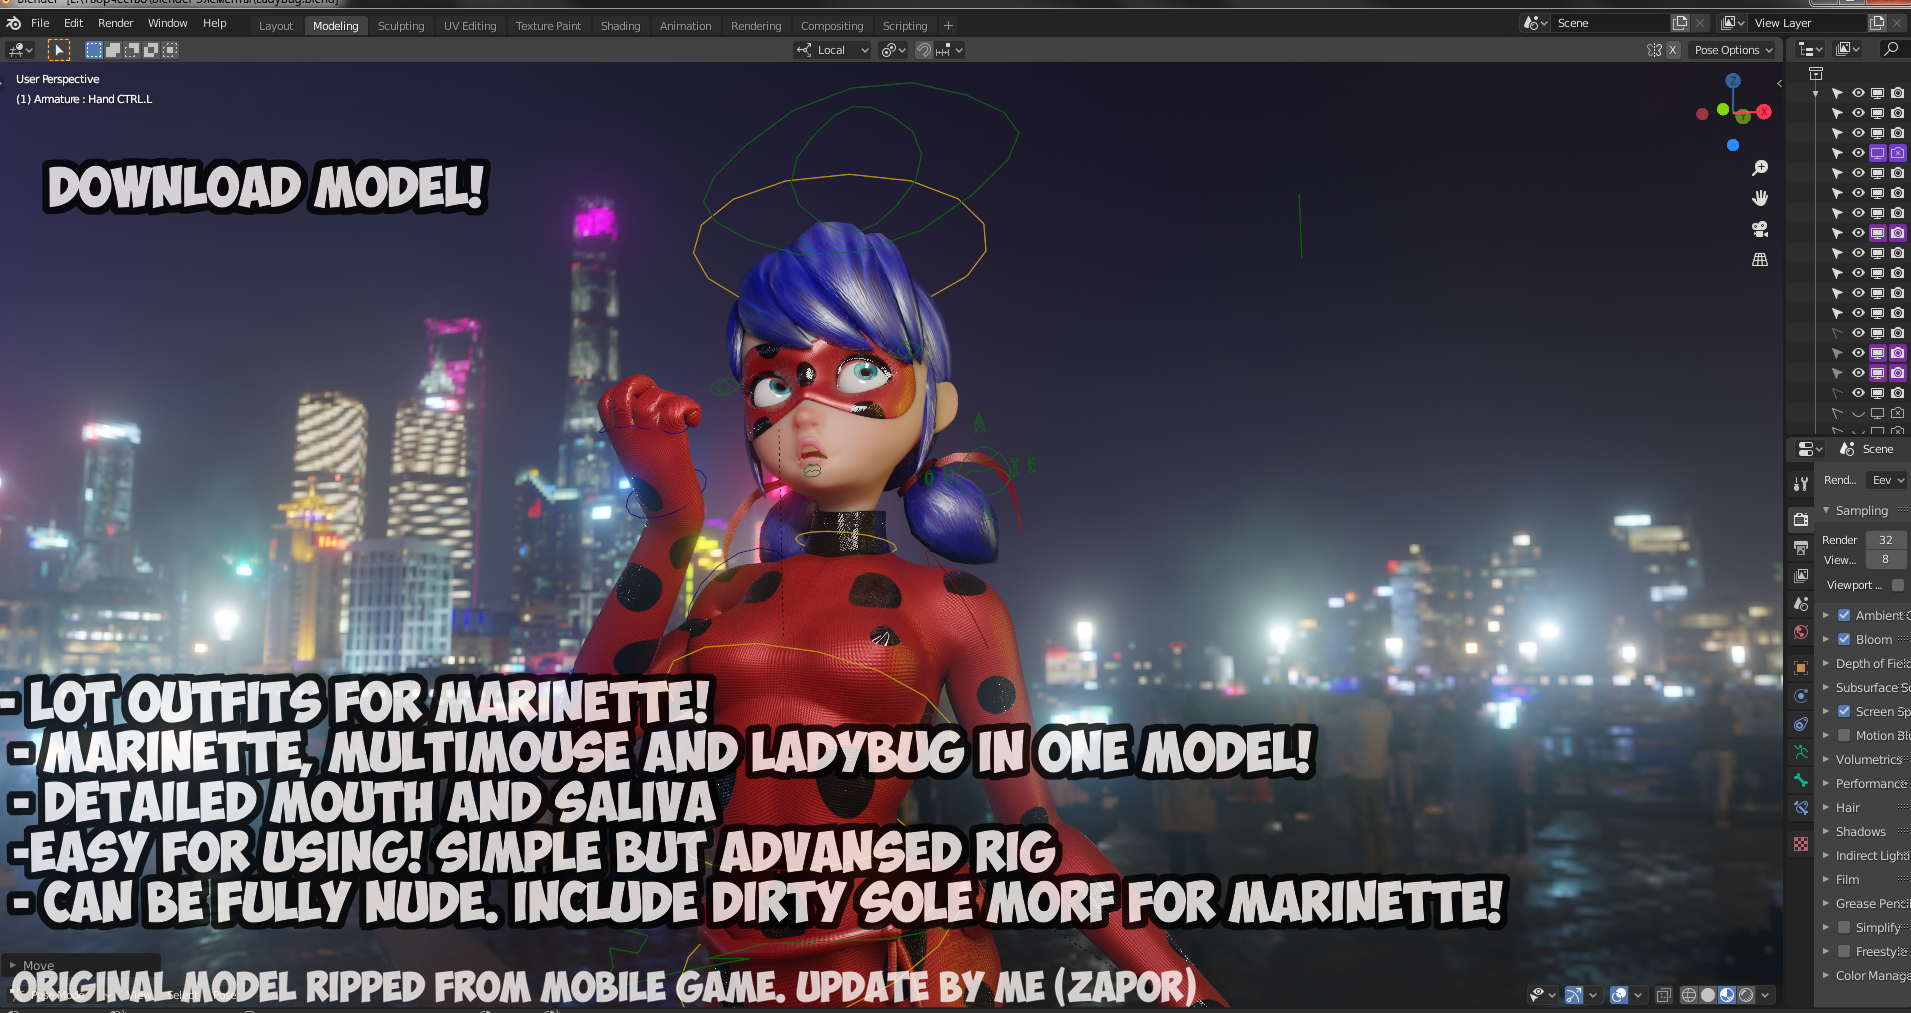
Task: Enable the Simplify checkbox
Action: (1844, 928)
